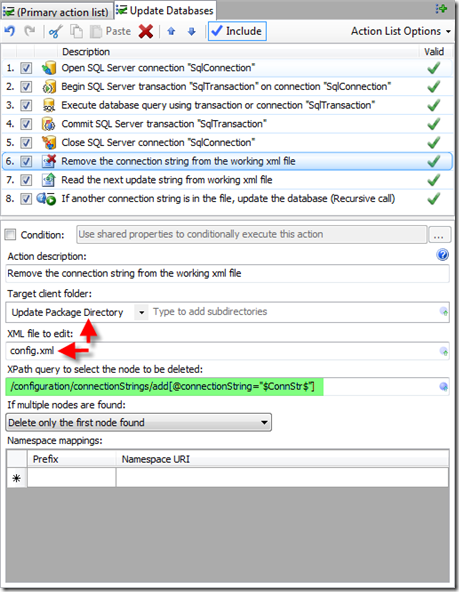Open the Update Package Directory dropdown
459x592 pixels.
point(142,313)
